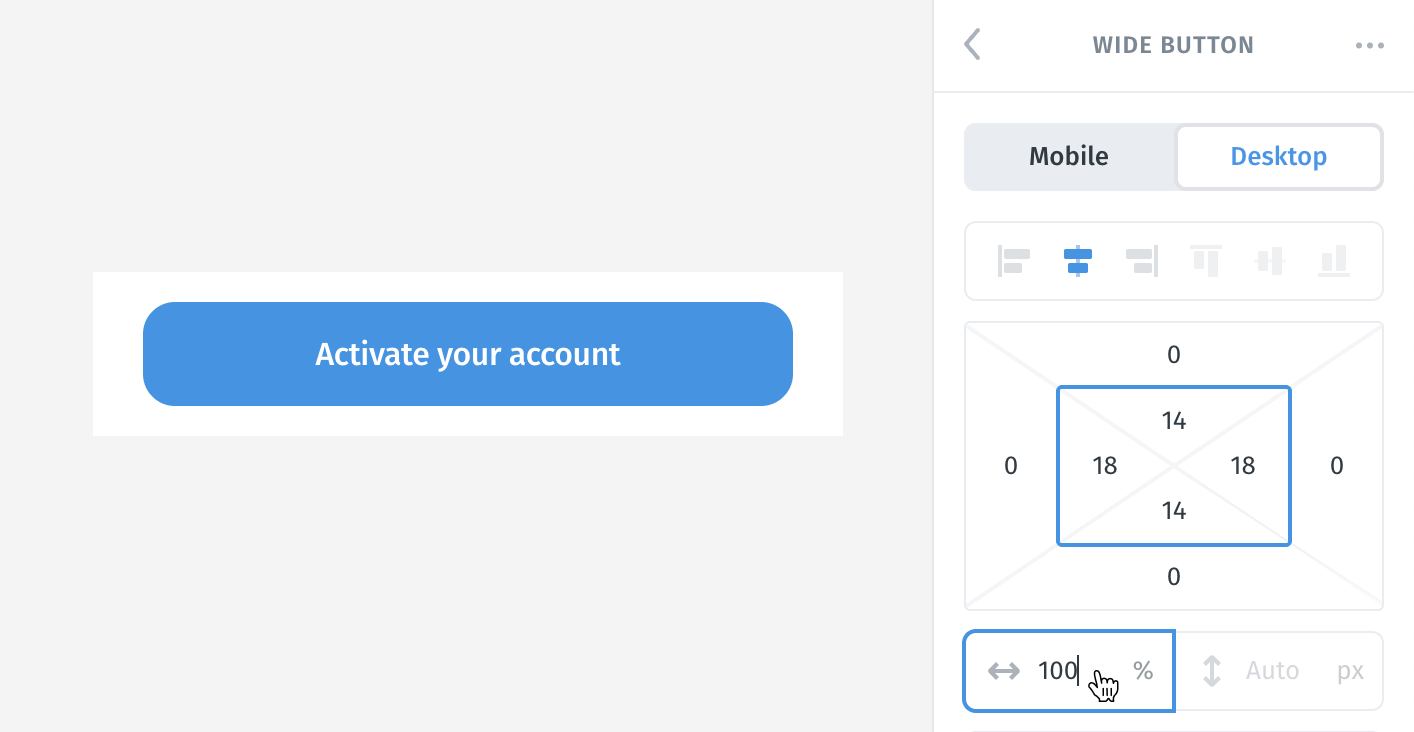The width and height of the screenshot is (1414, 732).
Task: Click the Activate your account button
Action: 468,354
